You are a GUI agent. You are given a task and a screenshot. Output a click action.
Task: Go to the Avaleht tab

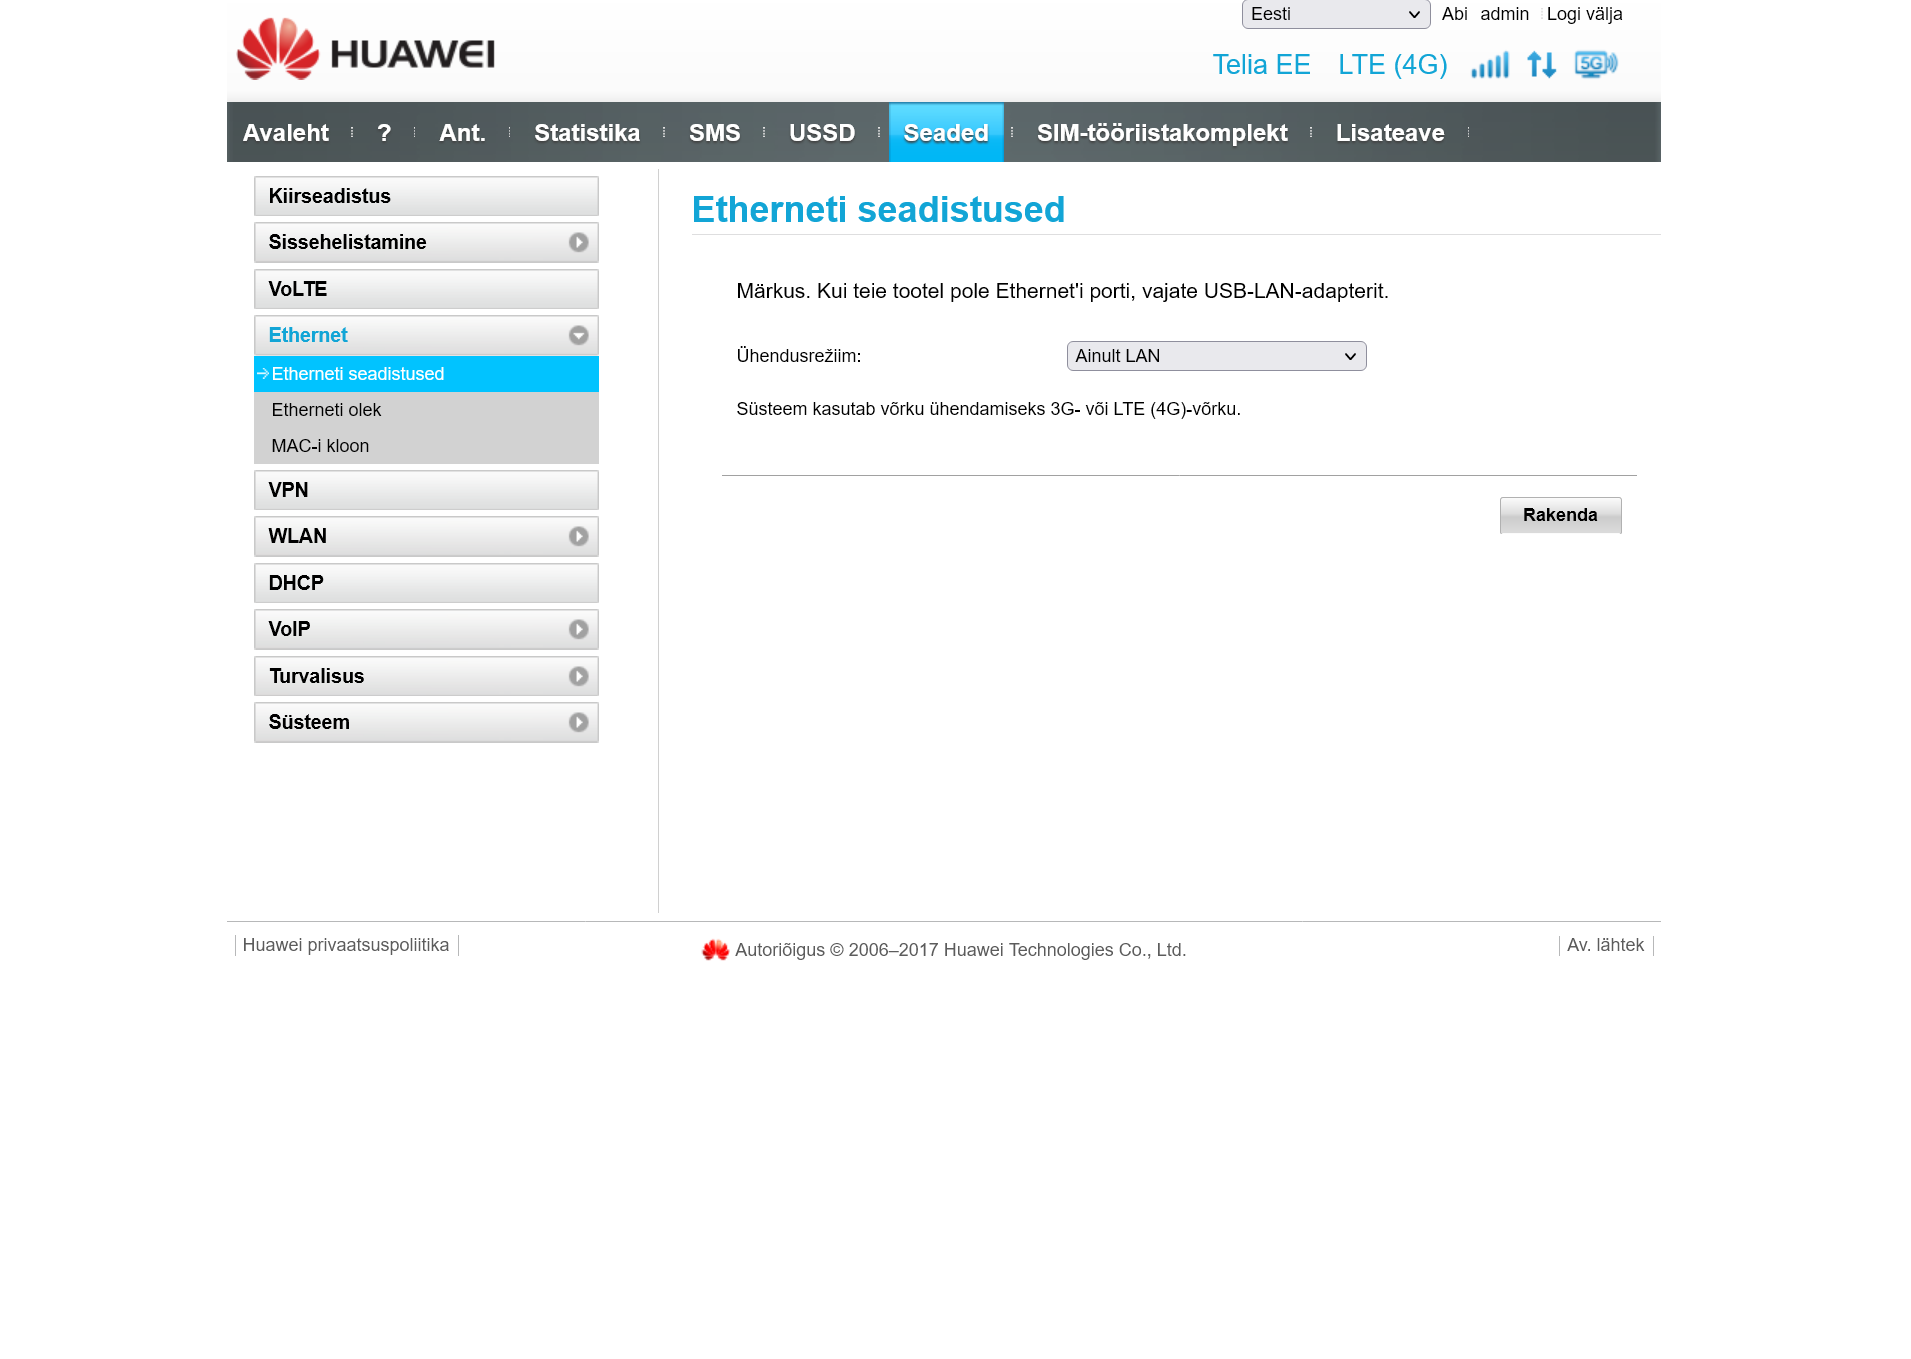[286, 133]
